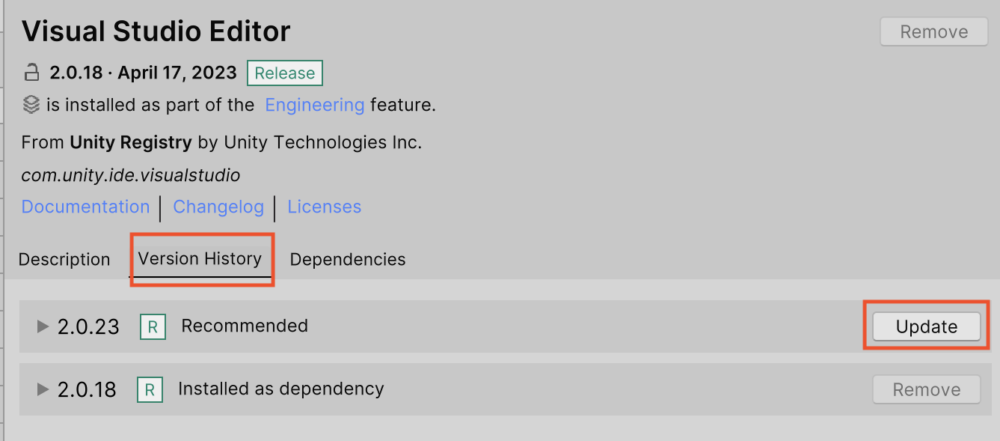Open the Licenses link
The height and width of the screenshot is (441, 1000).
[324, 207]
